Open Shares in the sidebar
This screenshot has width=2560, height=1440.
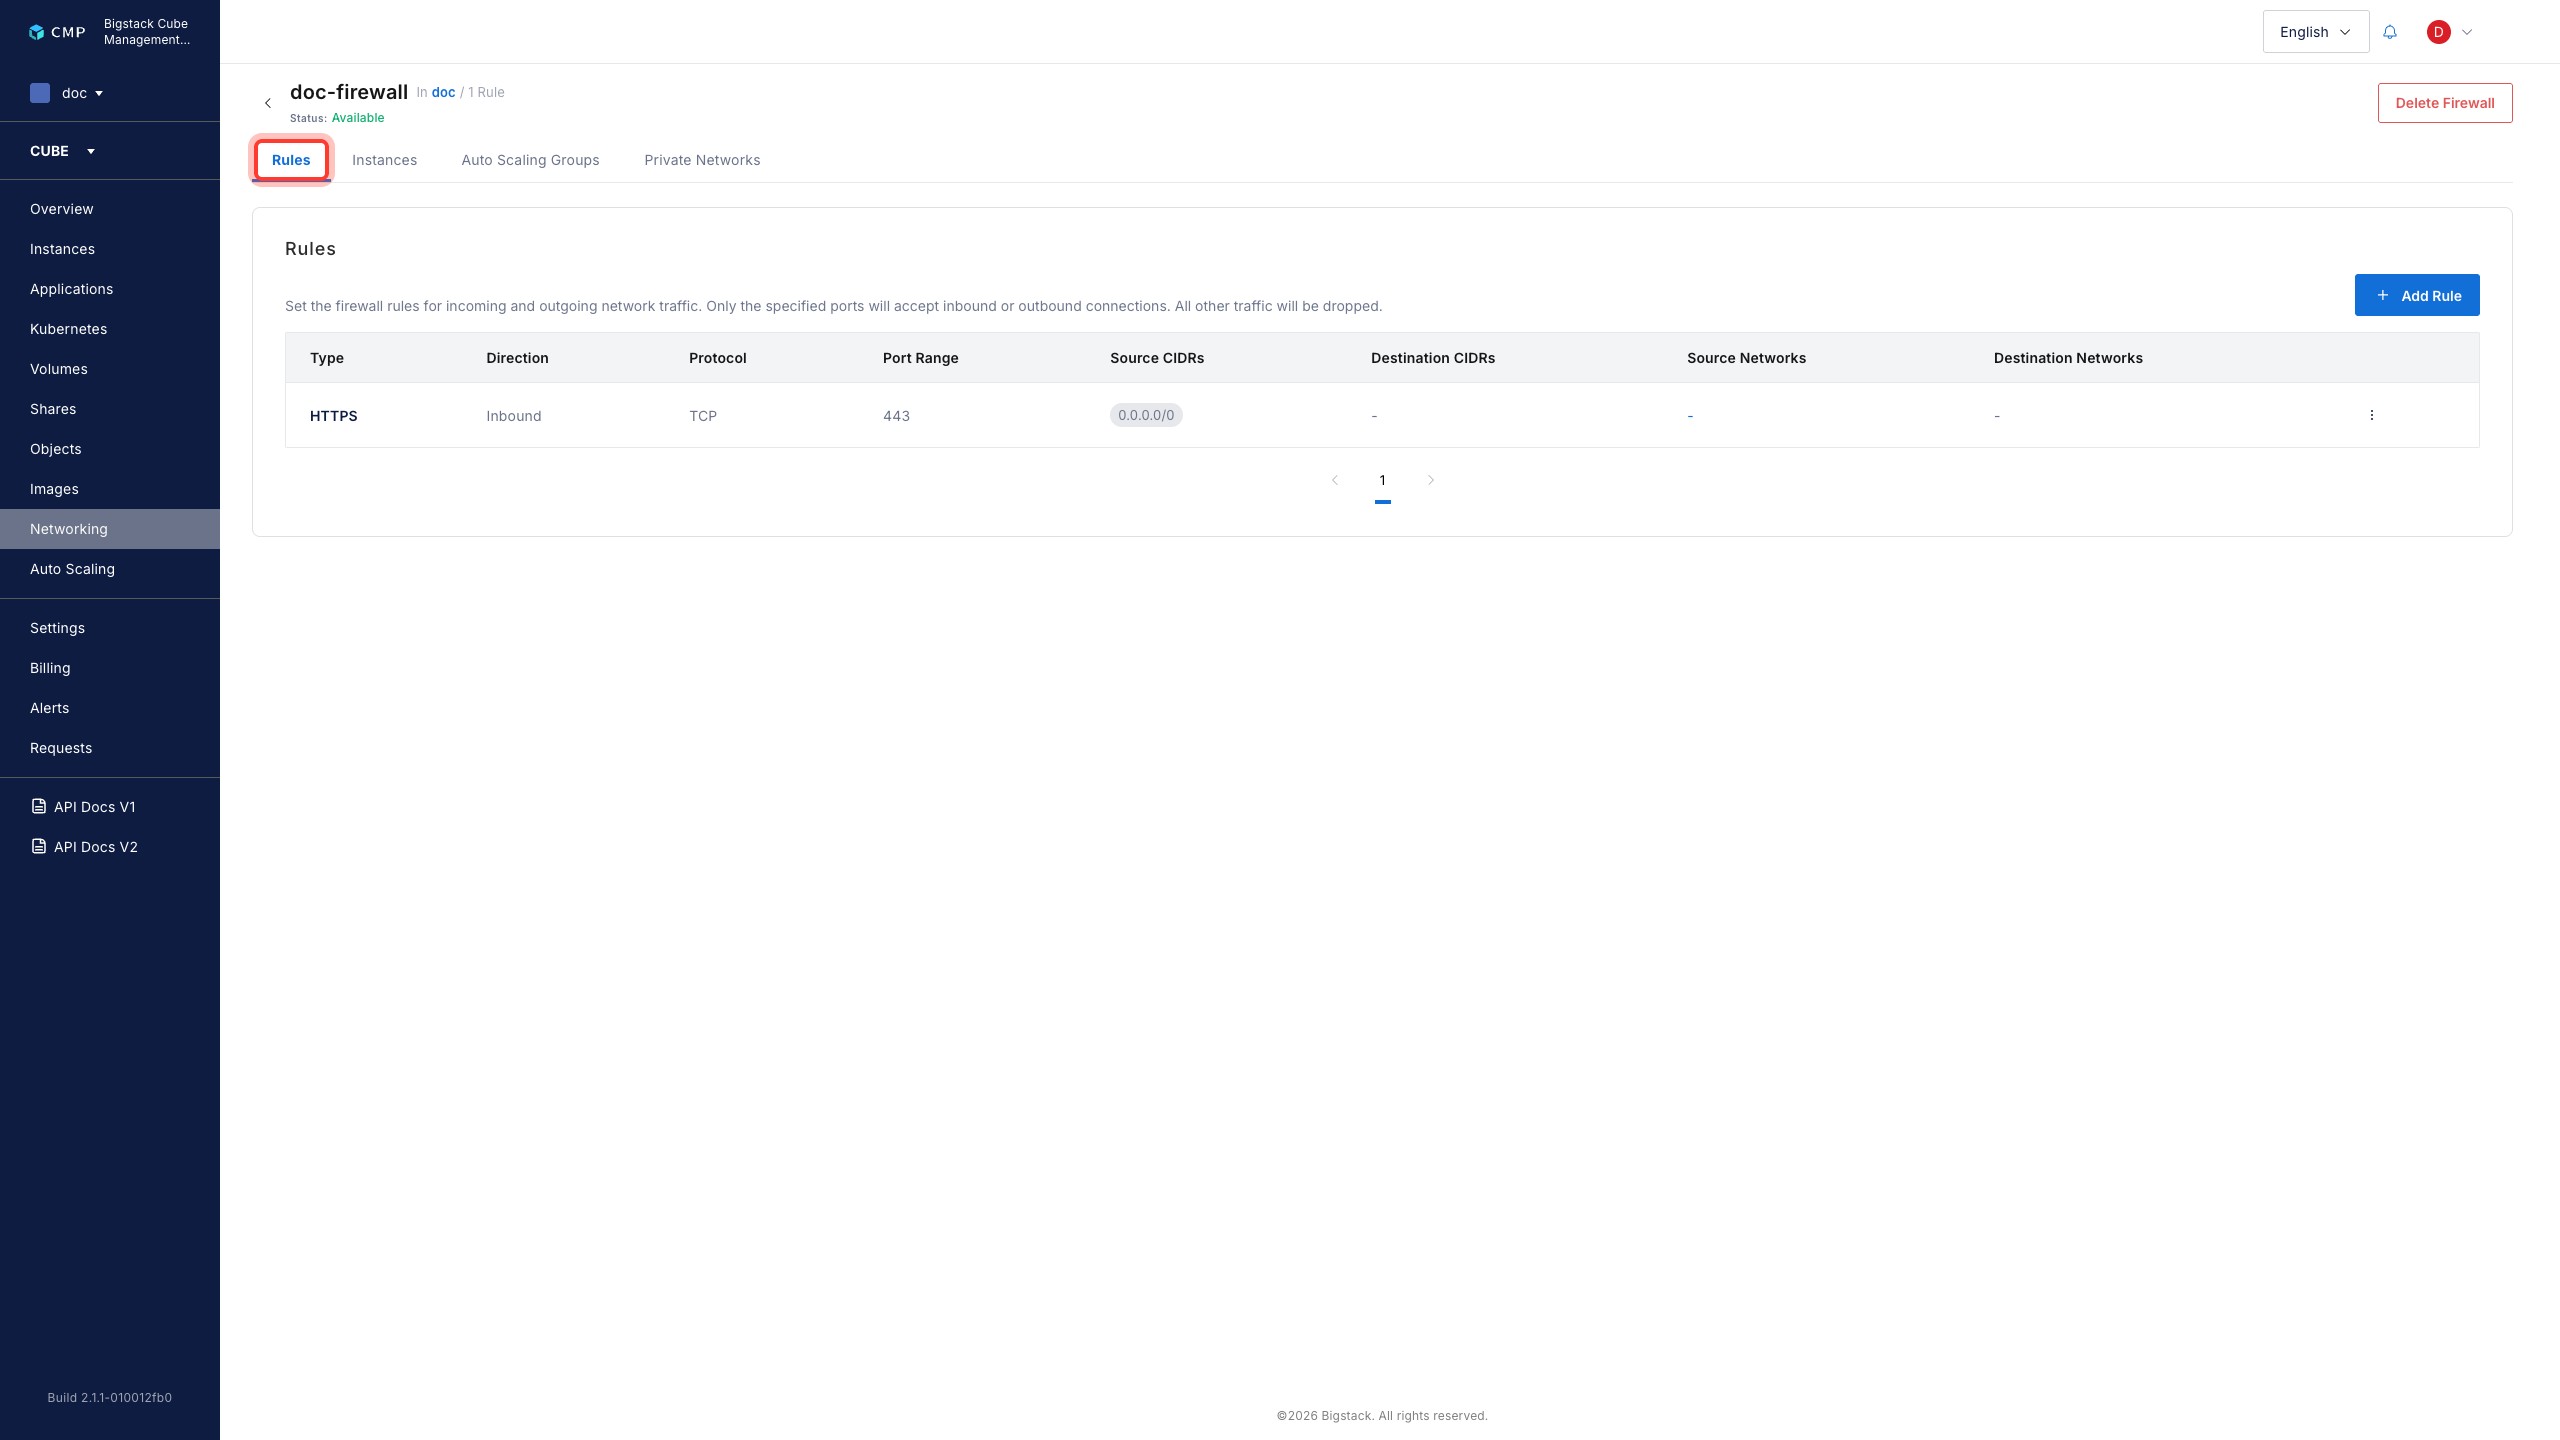[x=110, y=409]
